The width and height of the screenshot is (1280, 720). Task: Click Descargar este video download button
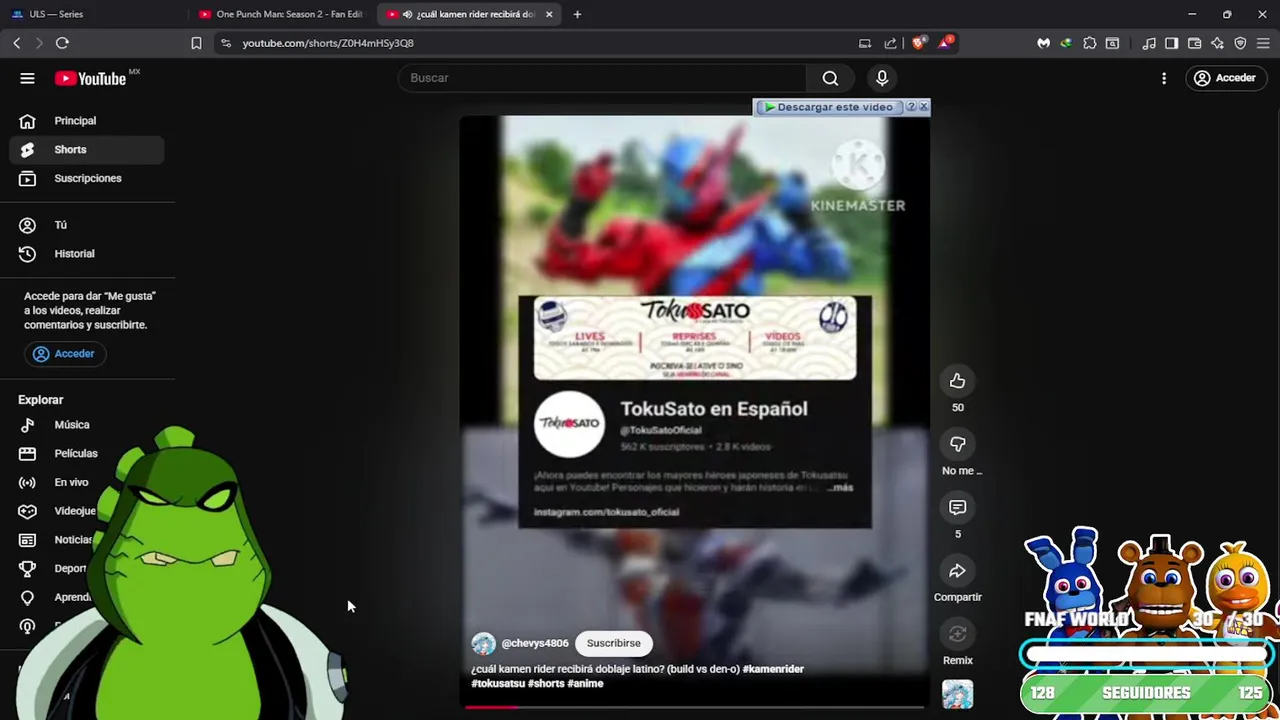pos(829,107)
